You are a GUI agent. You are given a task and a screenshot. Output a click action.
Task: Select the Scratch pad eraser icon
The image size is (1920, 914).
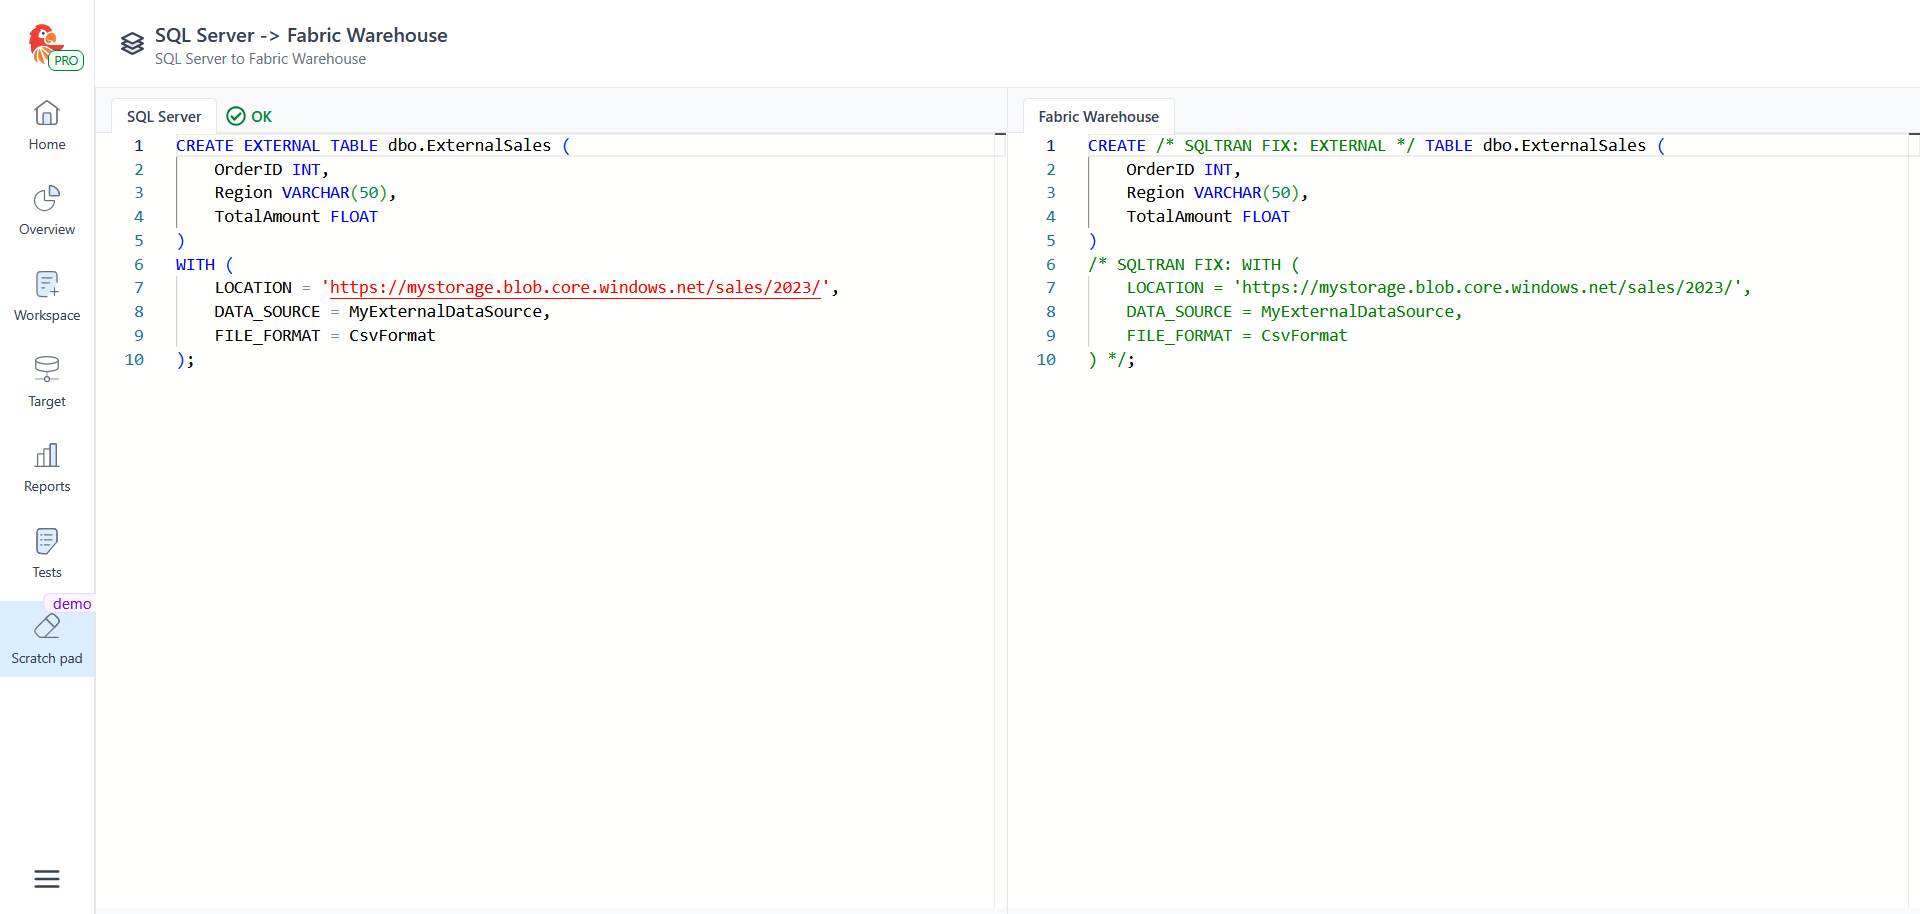(47, 627)
